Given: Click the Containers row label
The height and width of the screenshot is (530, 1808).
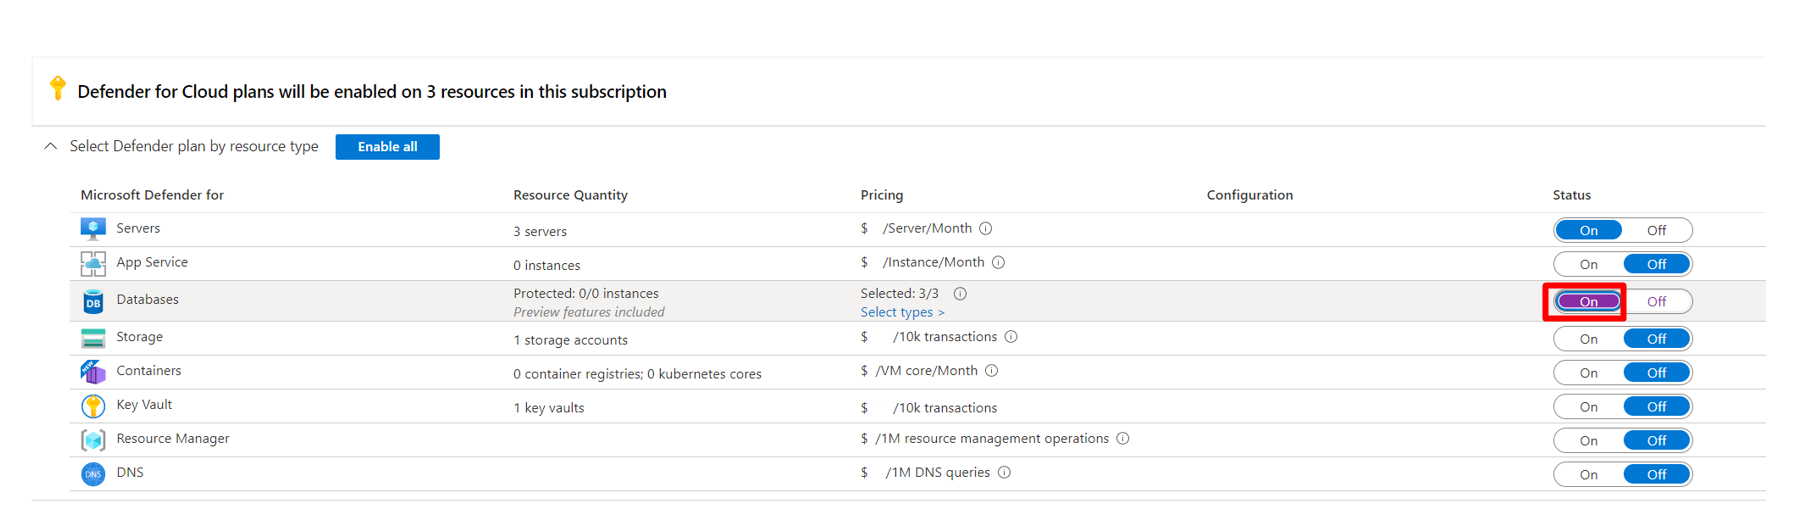Looking at the screenshot, I should pos(149,371).
